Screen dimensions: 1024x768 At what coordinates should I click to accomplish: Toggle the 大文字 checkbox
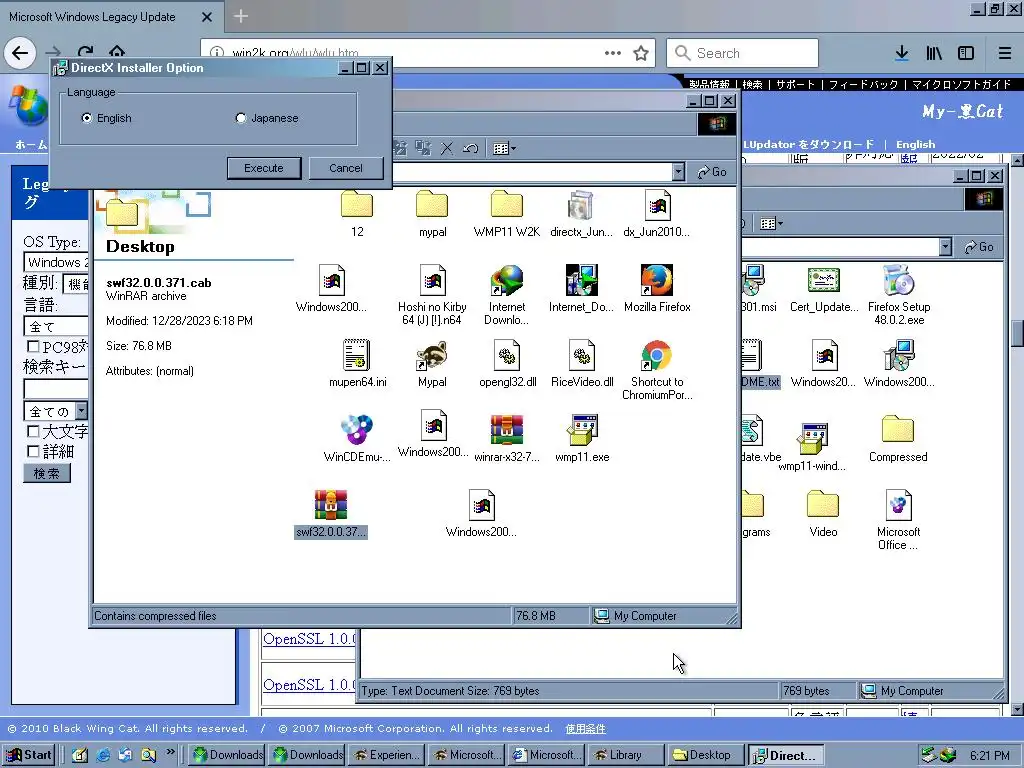[33, 431]
